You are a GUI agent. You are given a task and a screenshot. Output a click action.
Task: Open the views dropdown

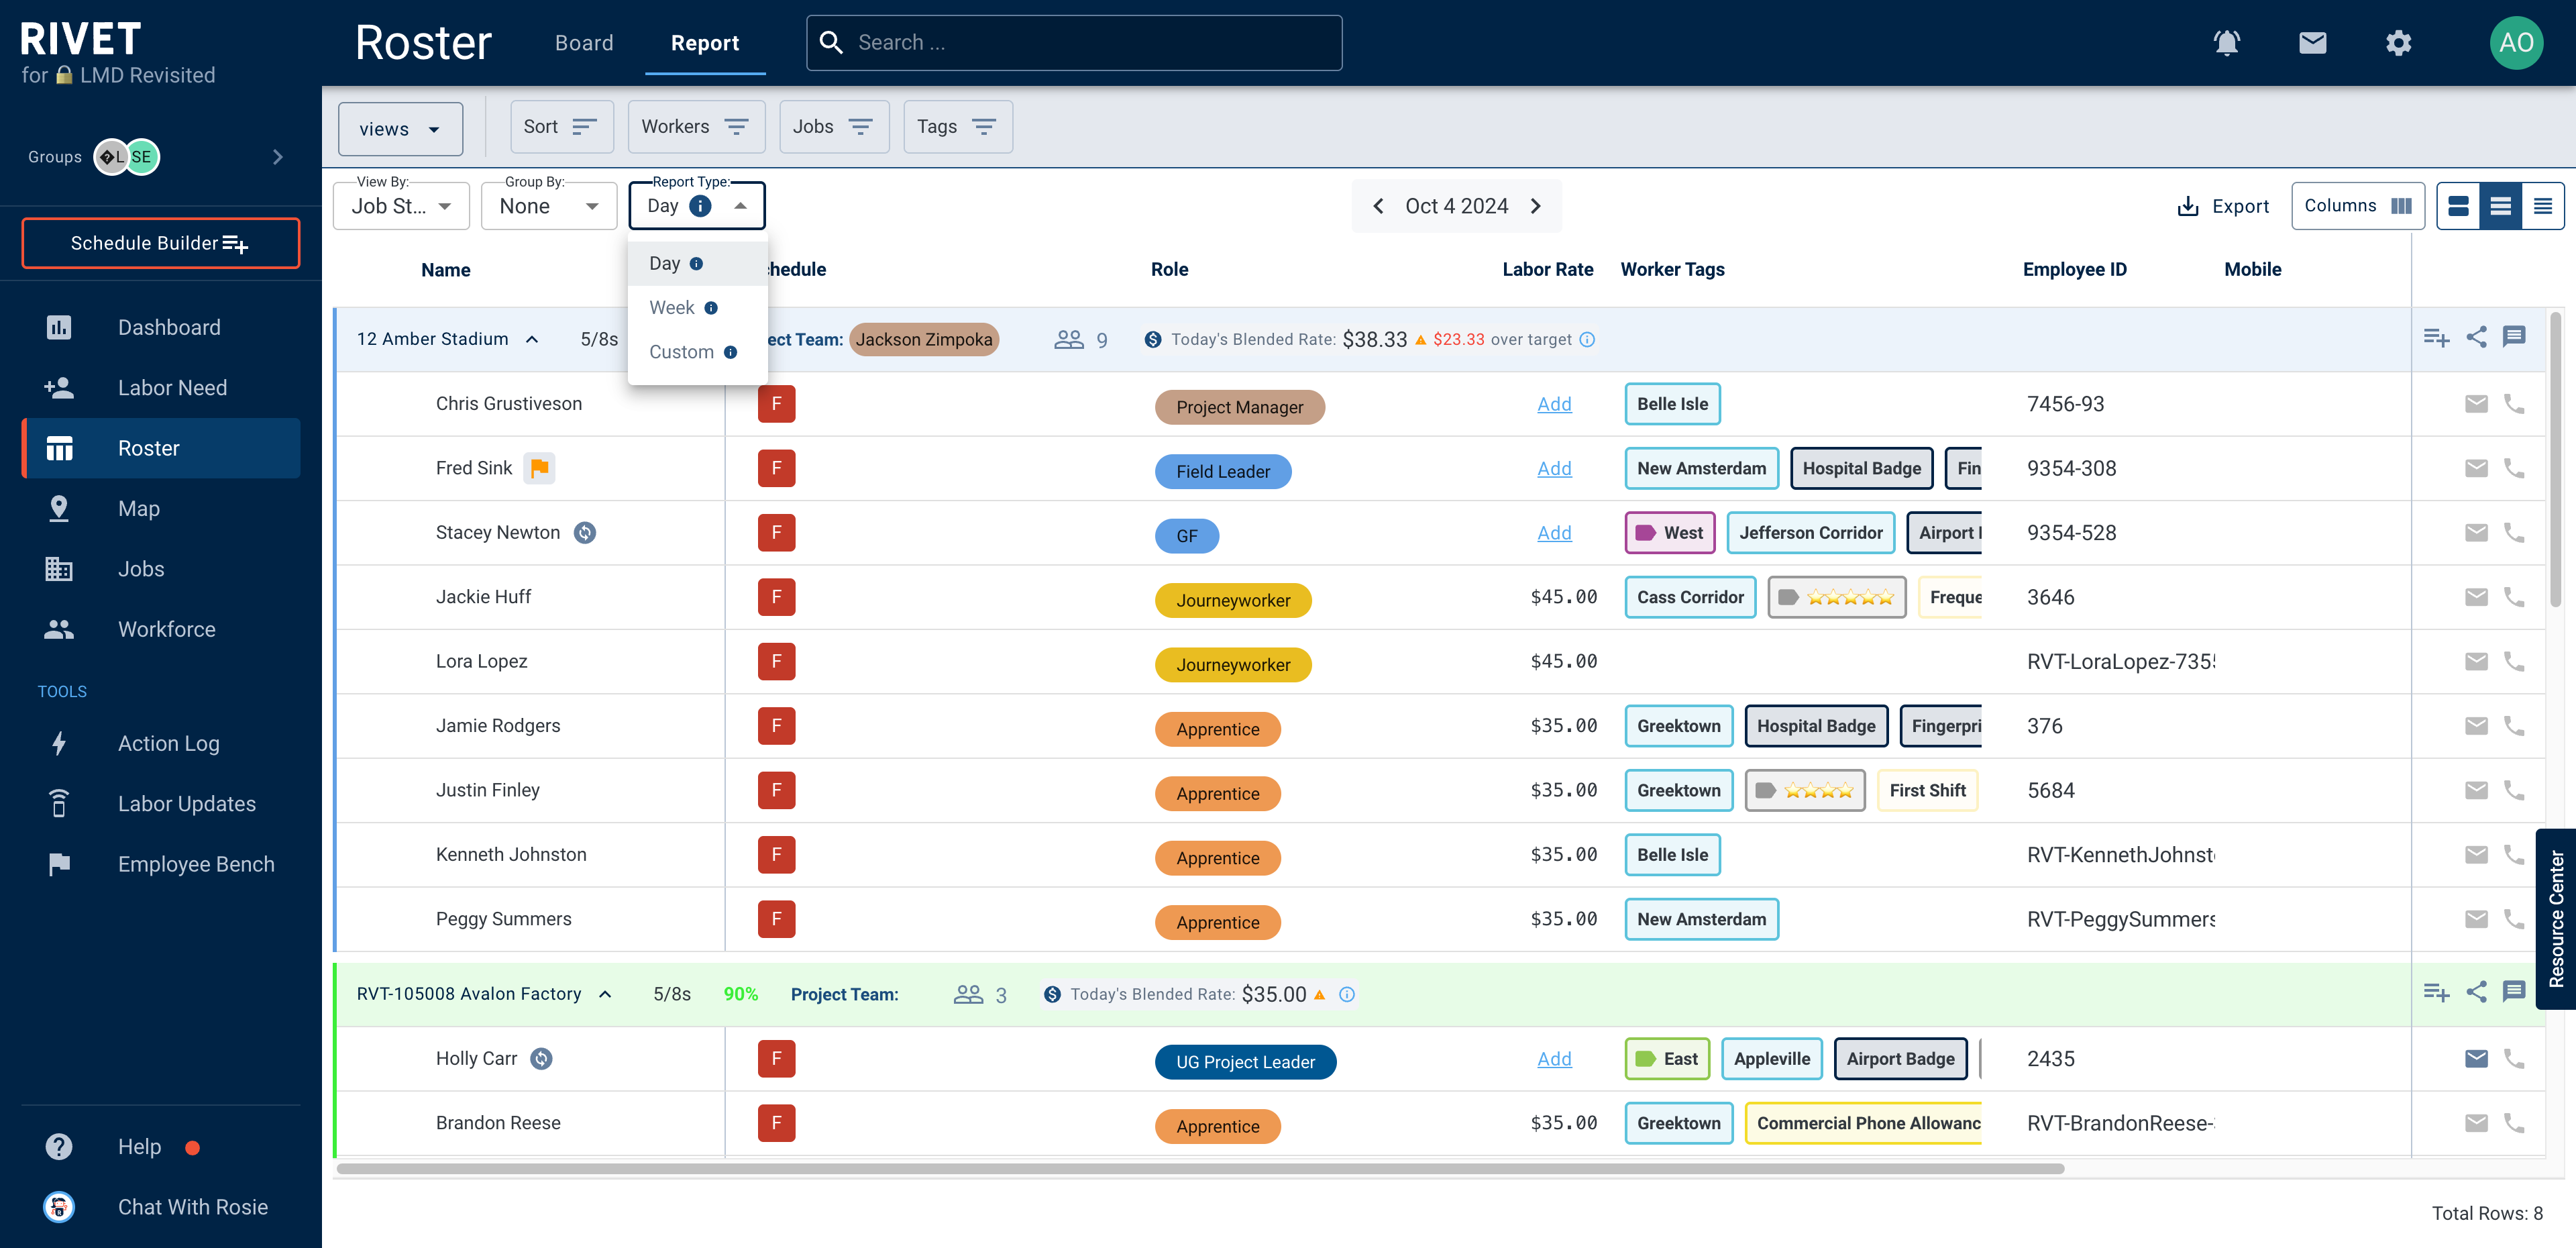pos(400,129)
